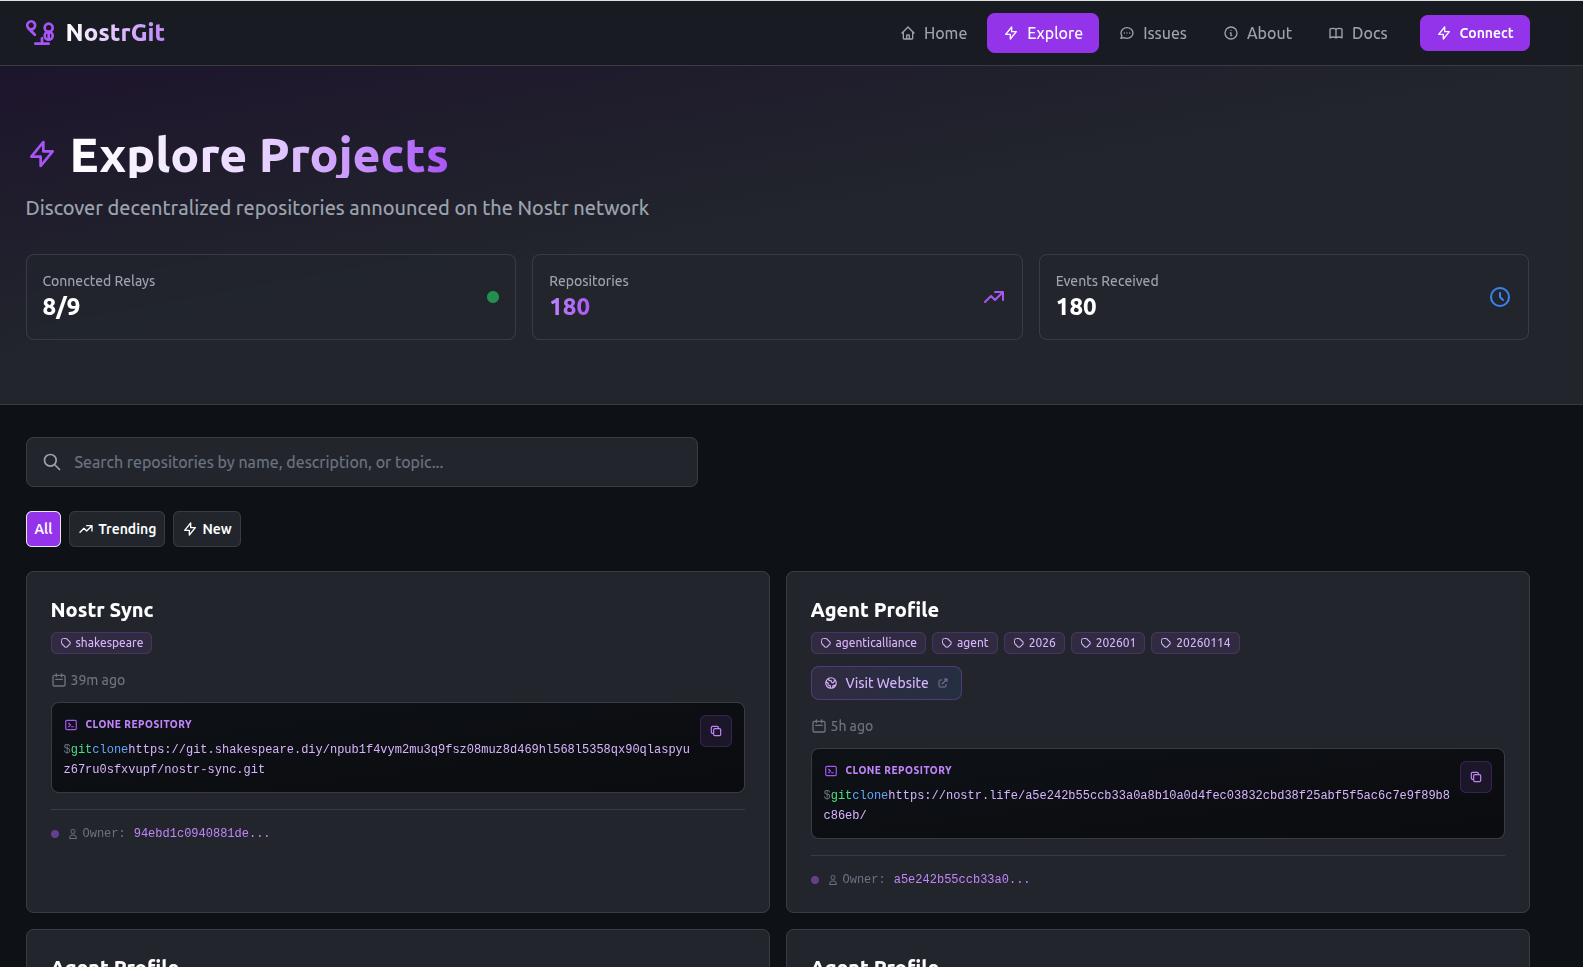This screenshot has width=1583, height=967.
Task: Show only New repositories
Action: point(207,529)
